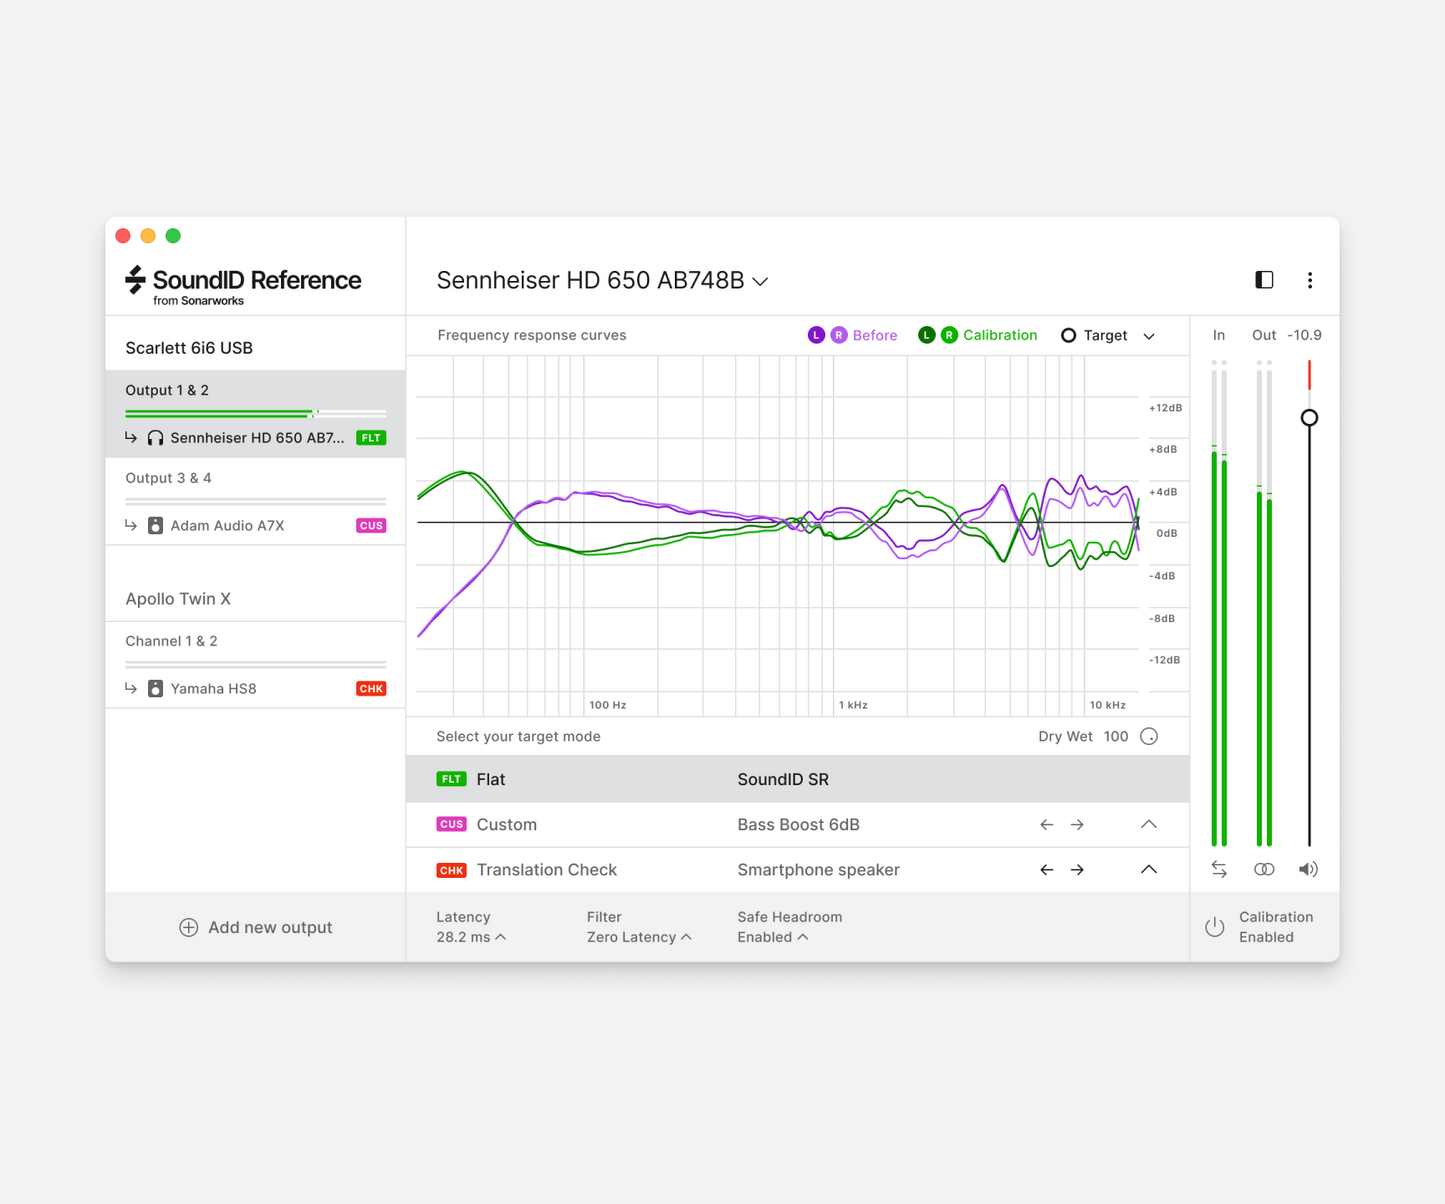Click the Calibration Enabled label
The height and width of the screenshot is (1204, 1445).
pos(1276,927)
